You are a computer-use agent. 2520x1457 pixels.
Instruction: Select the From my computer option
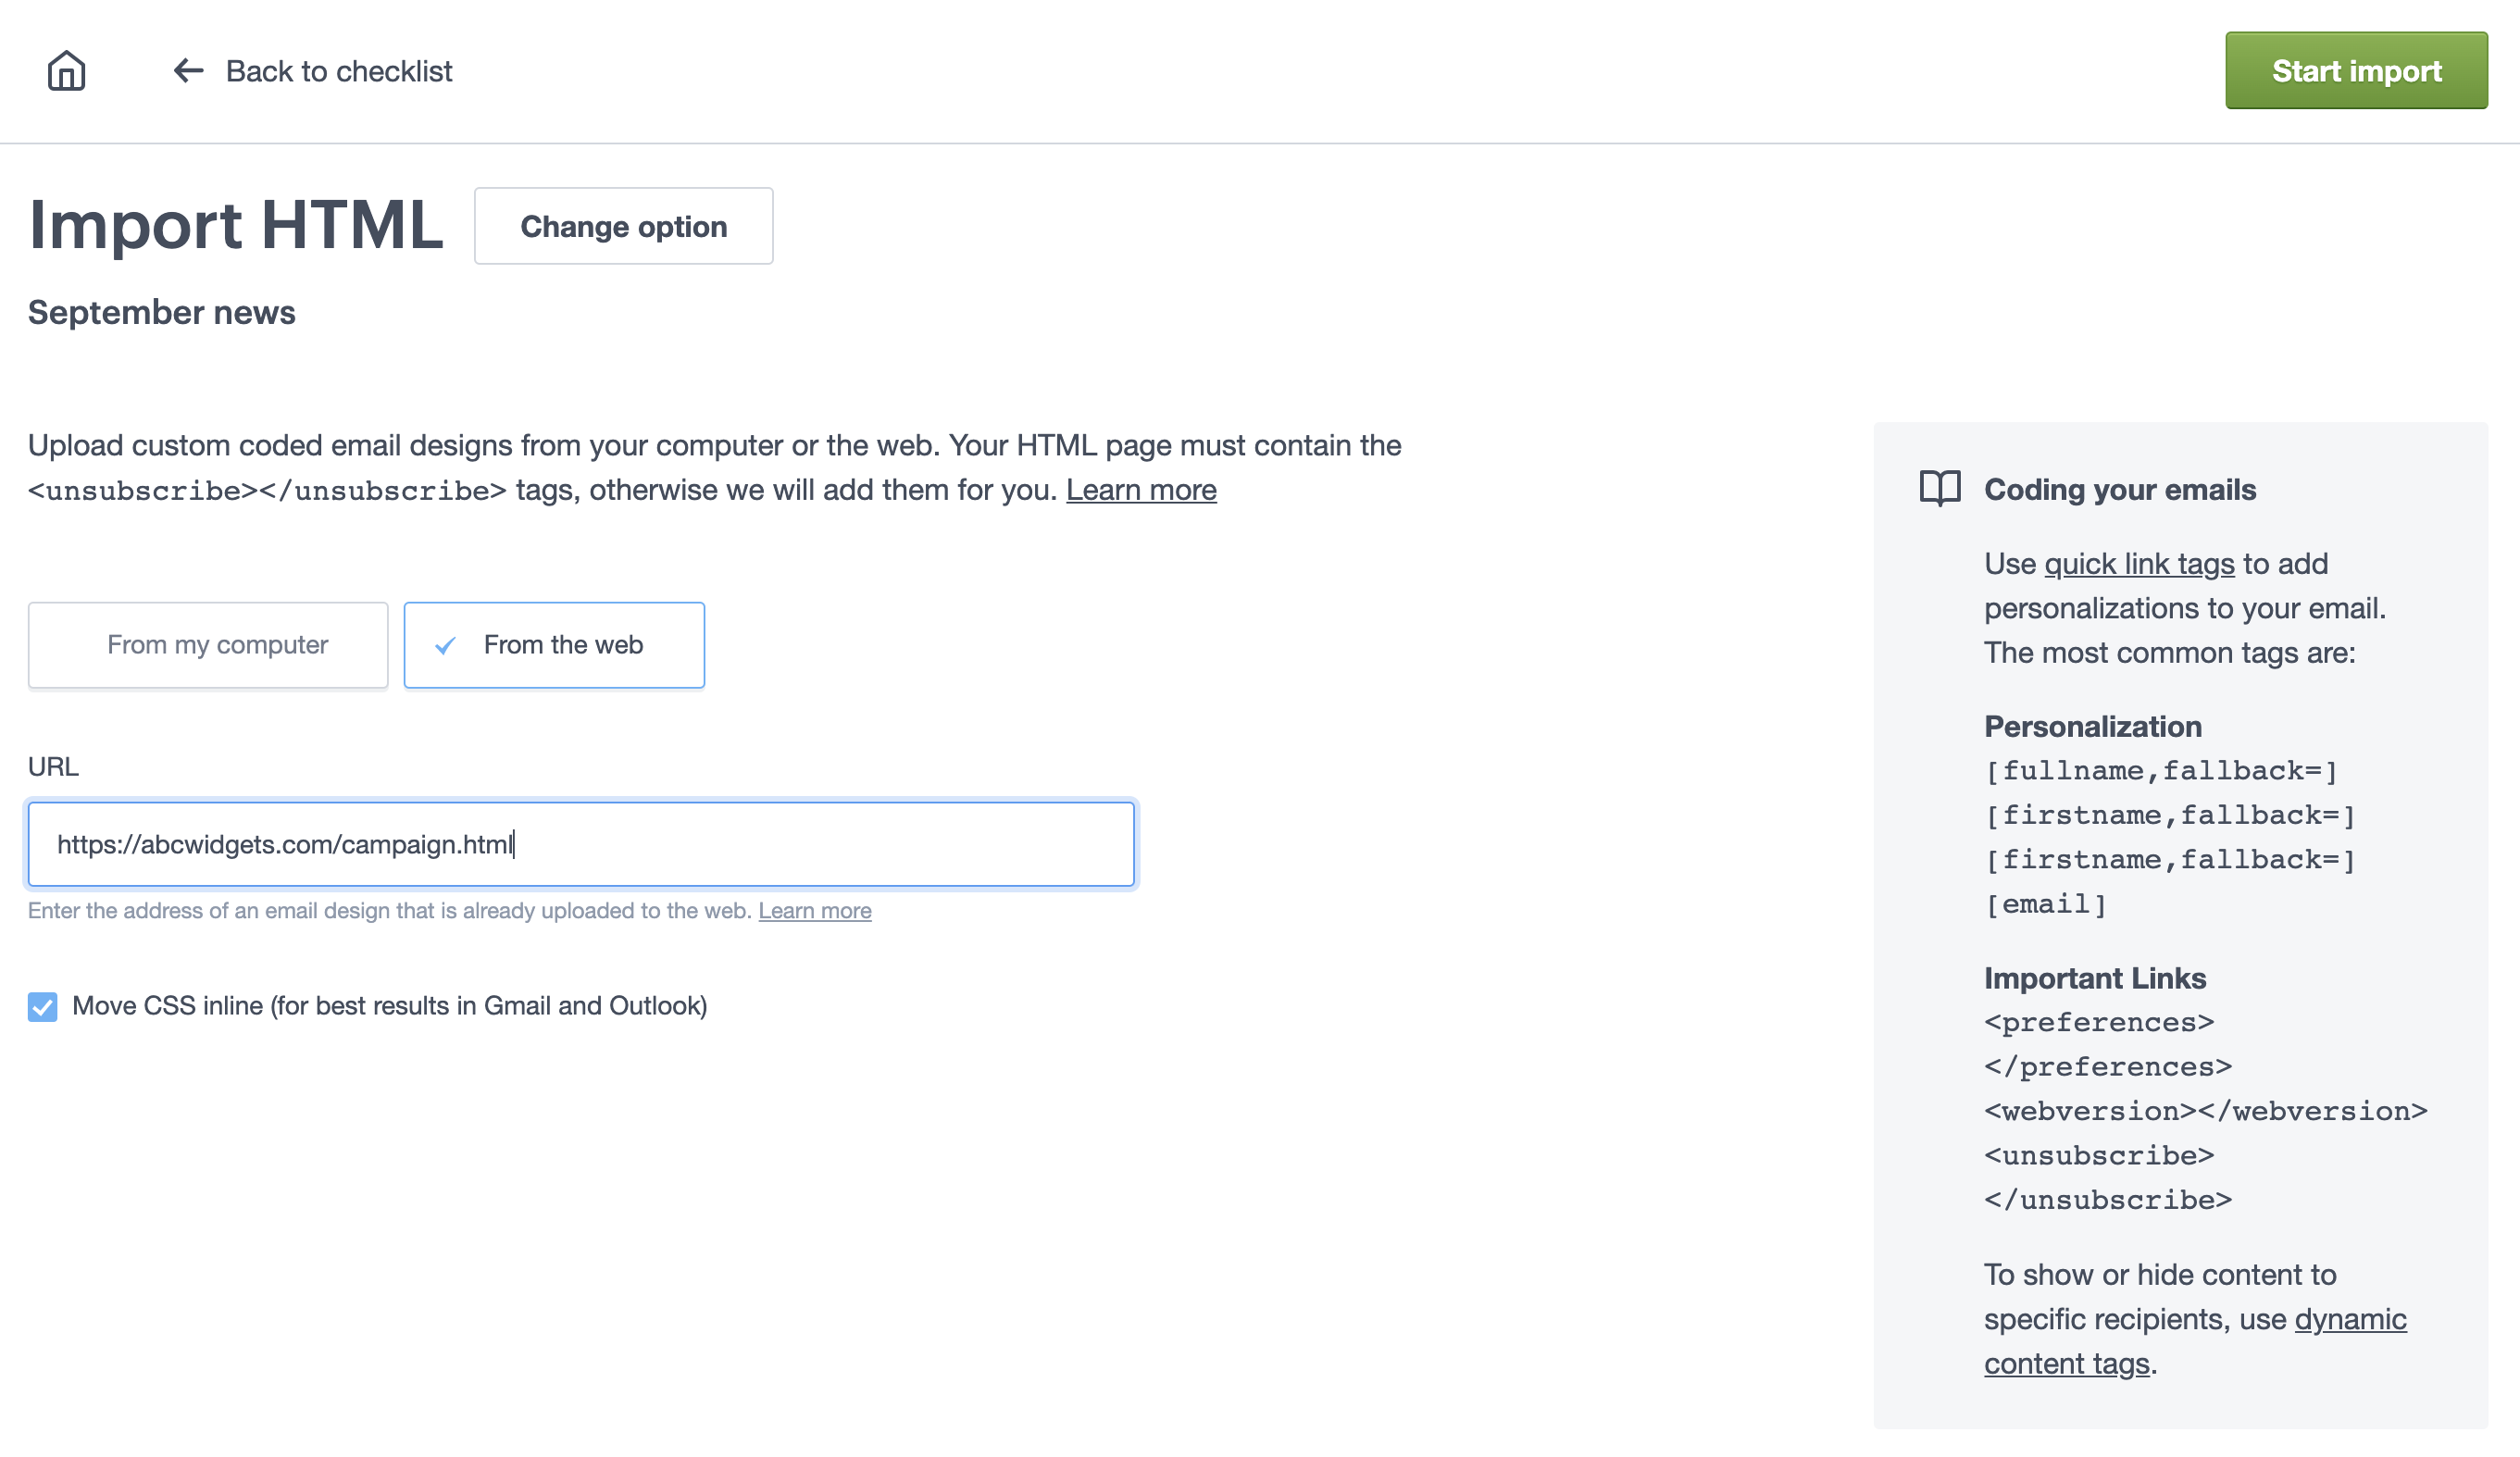(x=208, y=646)
